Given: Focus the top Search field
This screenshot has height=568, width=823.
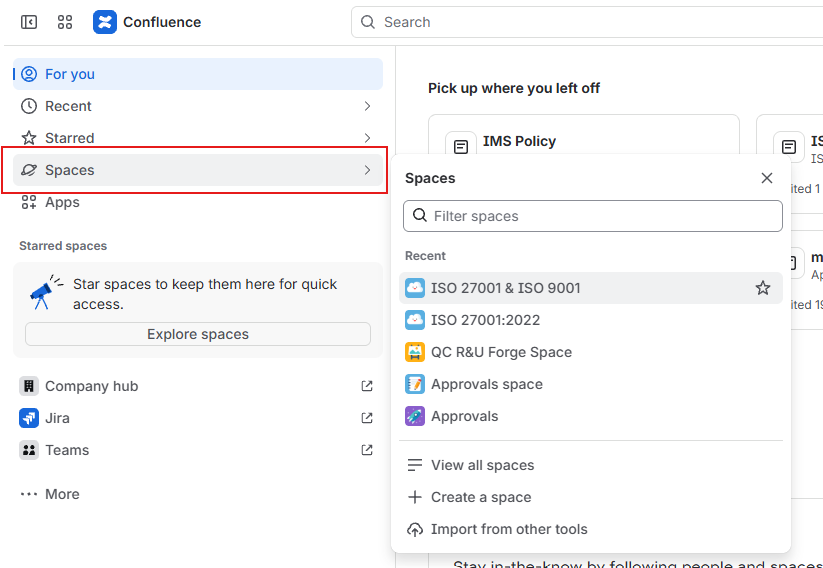Looking at the screenshot, I should click(x=587, y=22).
